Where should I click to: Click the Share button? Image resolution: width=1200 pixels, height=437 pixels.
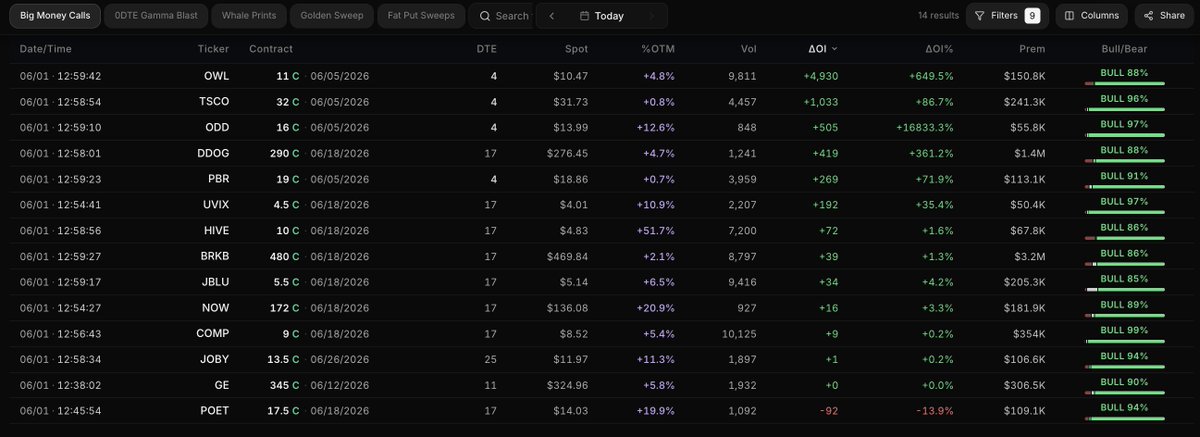(x=1163, y=16)
